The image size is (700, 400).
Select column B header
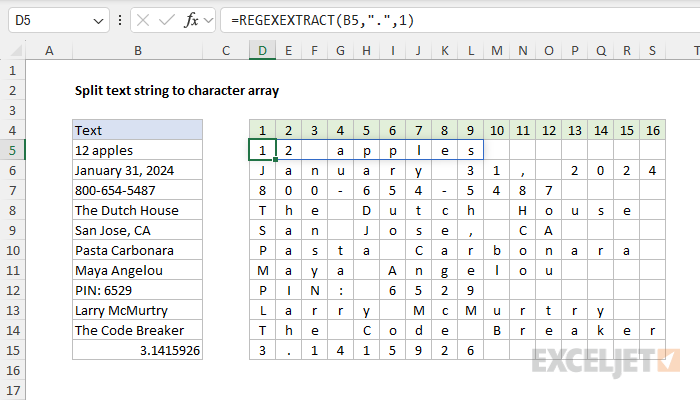(138, 50)
